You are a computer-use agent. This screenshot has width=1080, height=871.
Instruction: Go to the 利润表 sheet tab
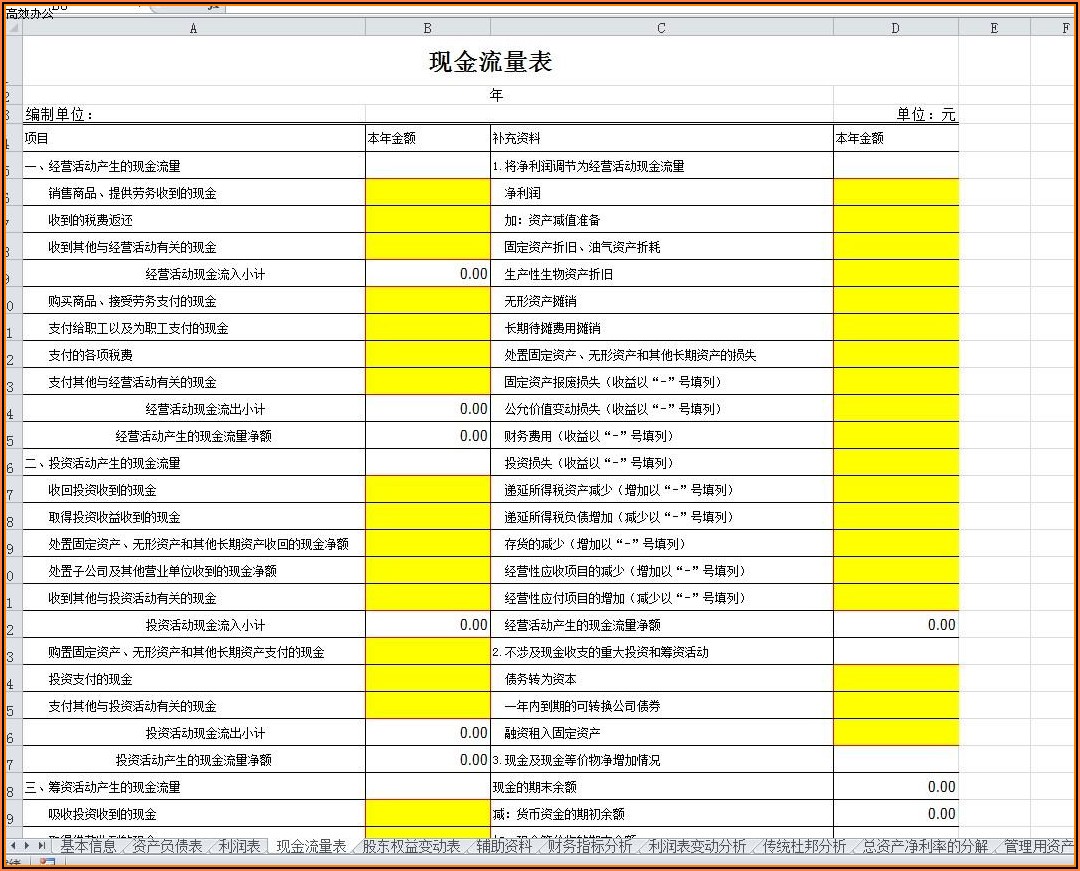[239, 847]
